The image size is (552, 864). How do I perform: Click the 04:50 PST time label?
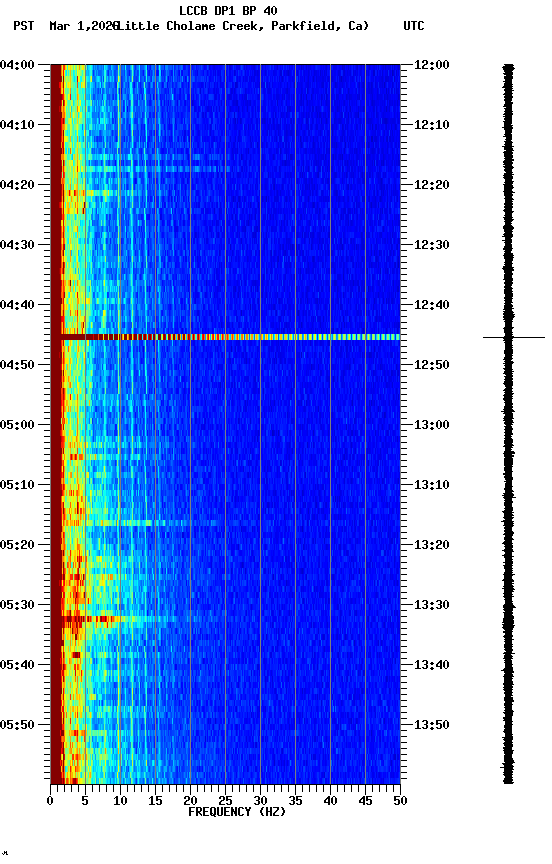coord(17,365)
